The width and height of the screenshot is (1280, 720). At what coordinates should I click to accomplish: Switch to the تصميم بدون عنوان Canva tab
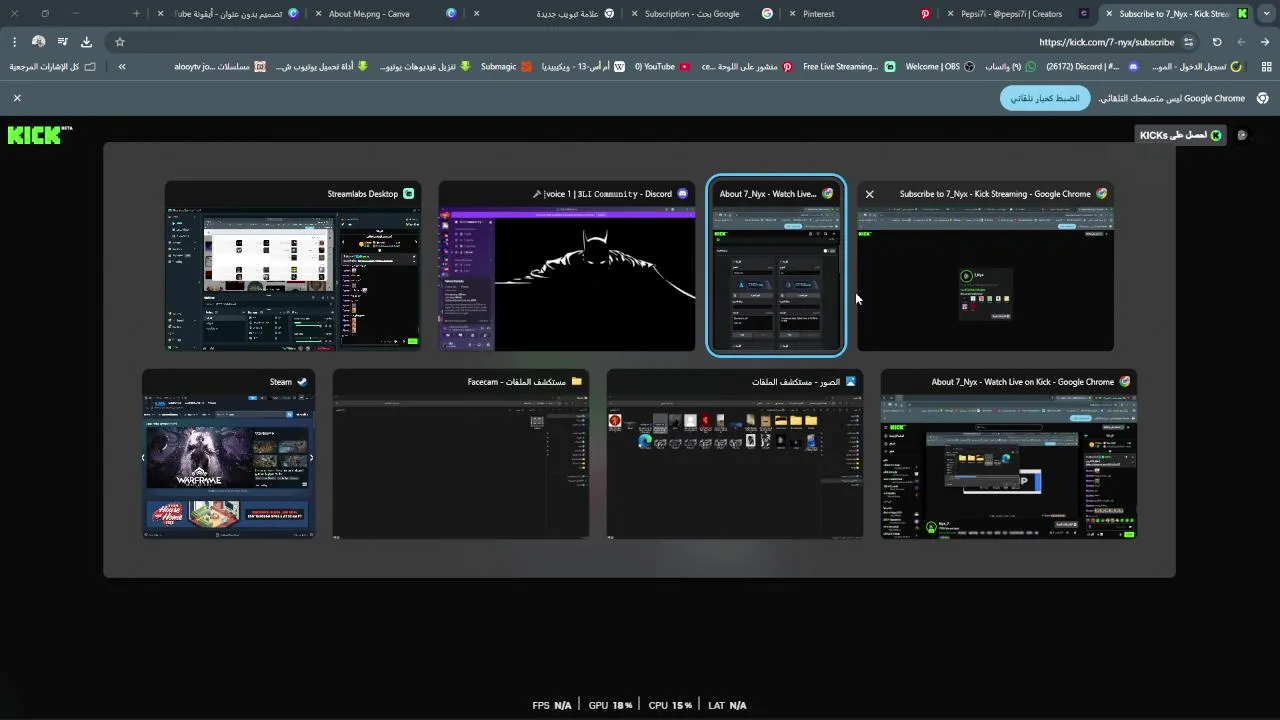[x=230, y=14]
